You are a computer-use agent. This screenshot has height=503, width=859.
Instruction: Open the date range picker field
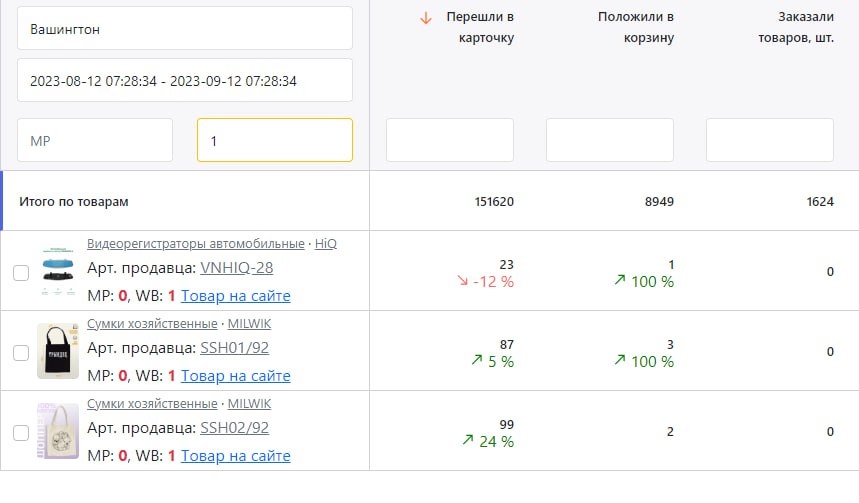coord(185,80)
